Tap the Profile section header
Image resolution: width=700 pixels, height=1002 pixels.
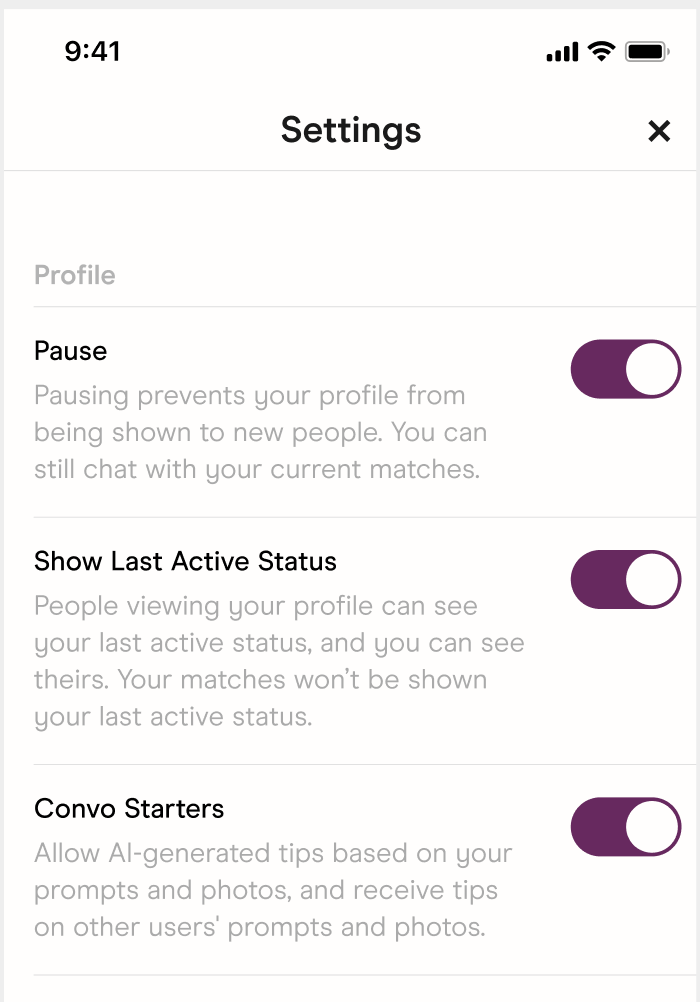pos(75,275)
